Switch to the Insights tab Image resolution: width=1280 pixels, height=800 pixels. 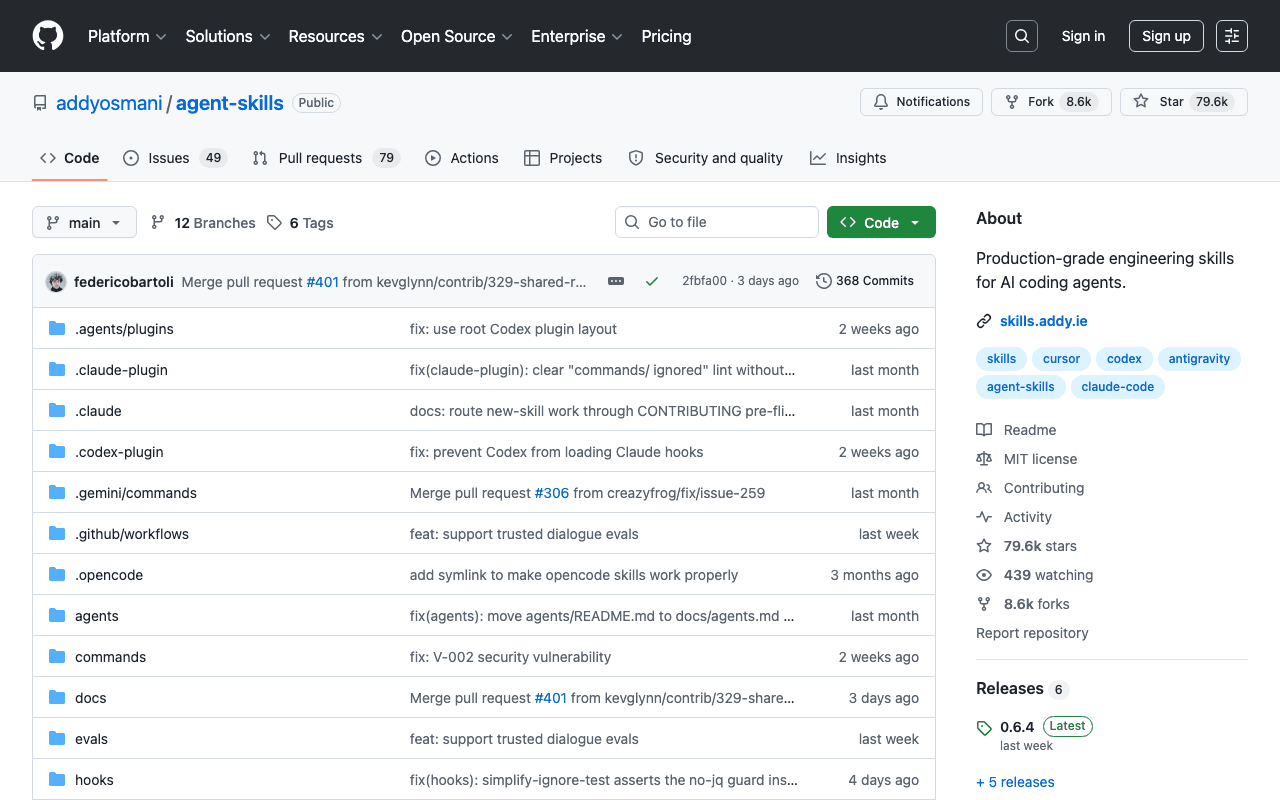[848, 158]
